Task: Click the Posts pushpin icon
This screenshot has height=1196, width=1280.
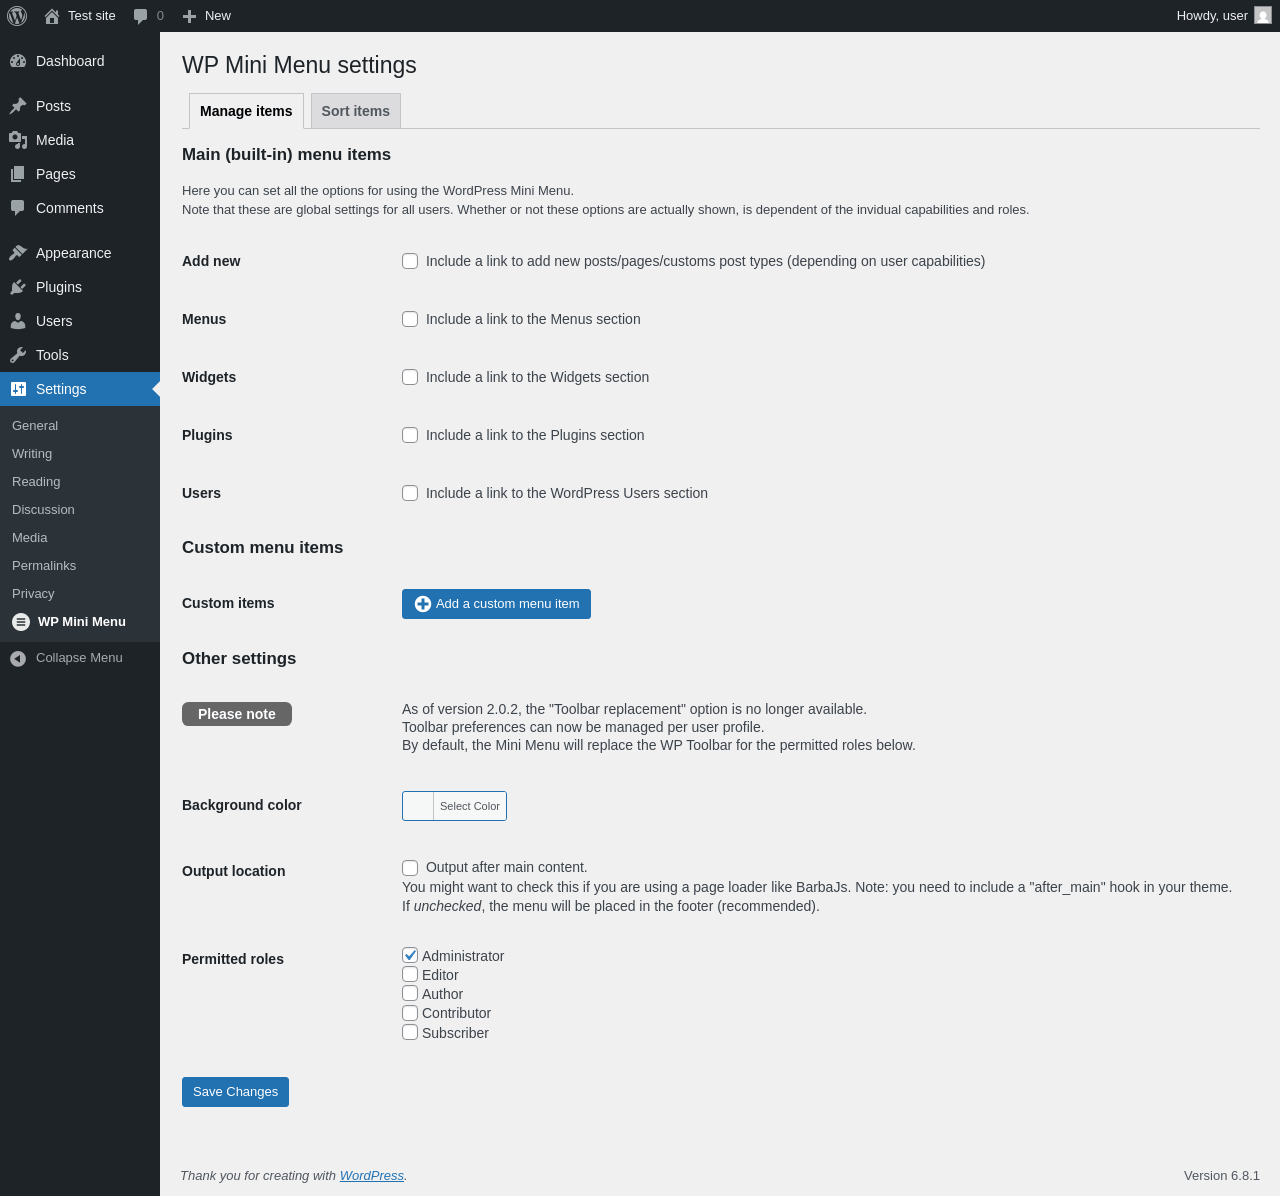Action: [x=18, y=106]
